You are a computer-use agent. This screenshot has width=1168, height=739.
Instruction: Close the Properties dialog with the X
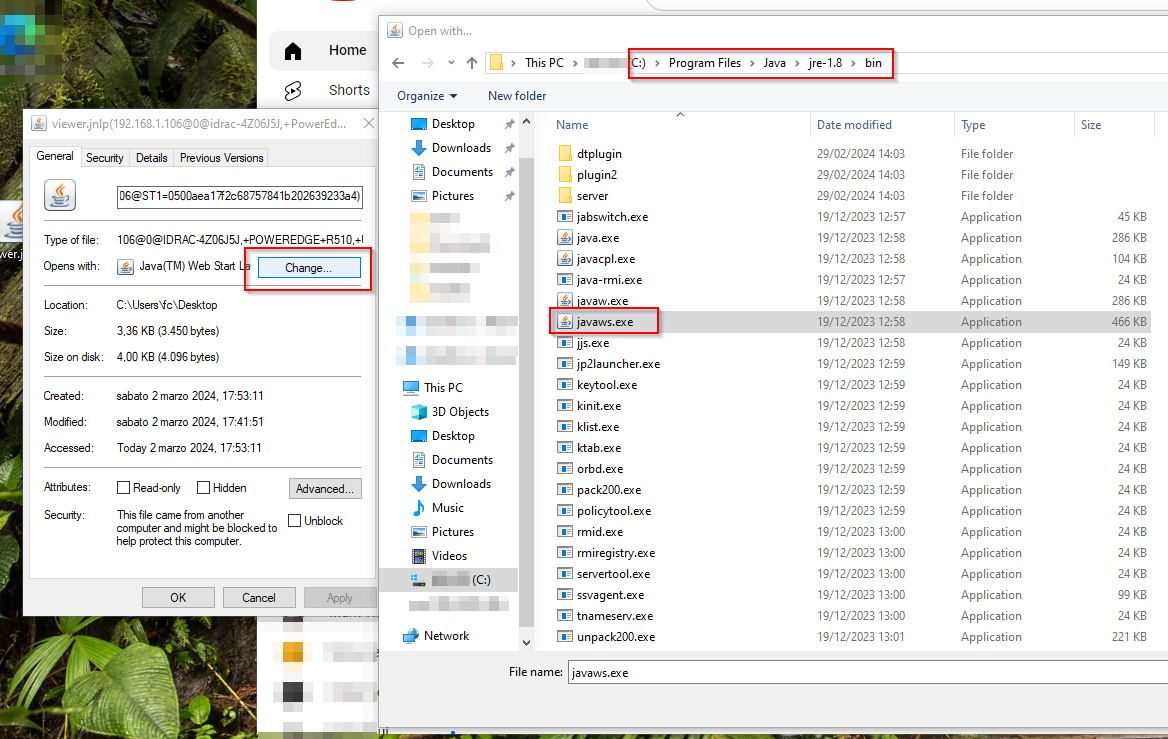click(x=368, y=123)
